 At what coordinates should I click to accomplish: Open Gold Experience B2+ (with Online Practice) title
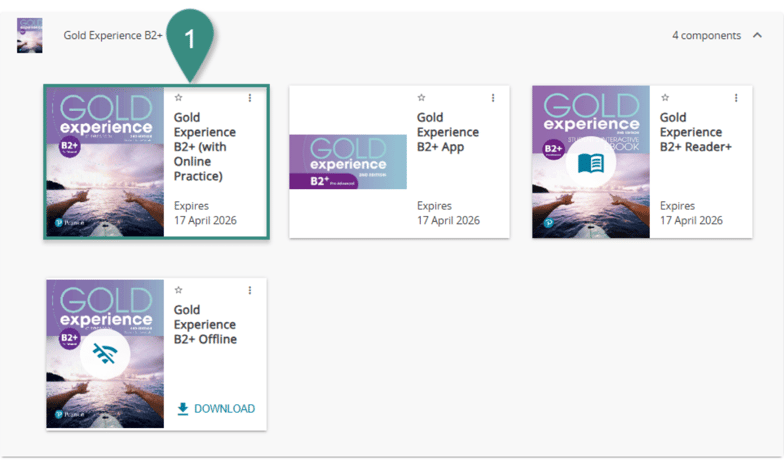pos(204,146)
